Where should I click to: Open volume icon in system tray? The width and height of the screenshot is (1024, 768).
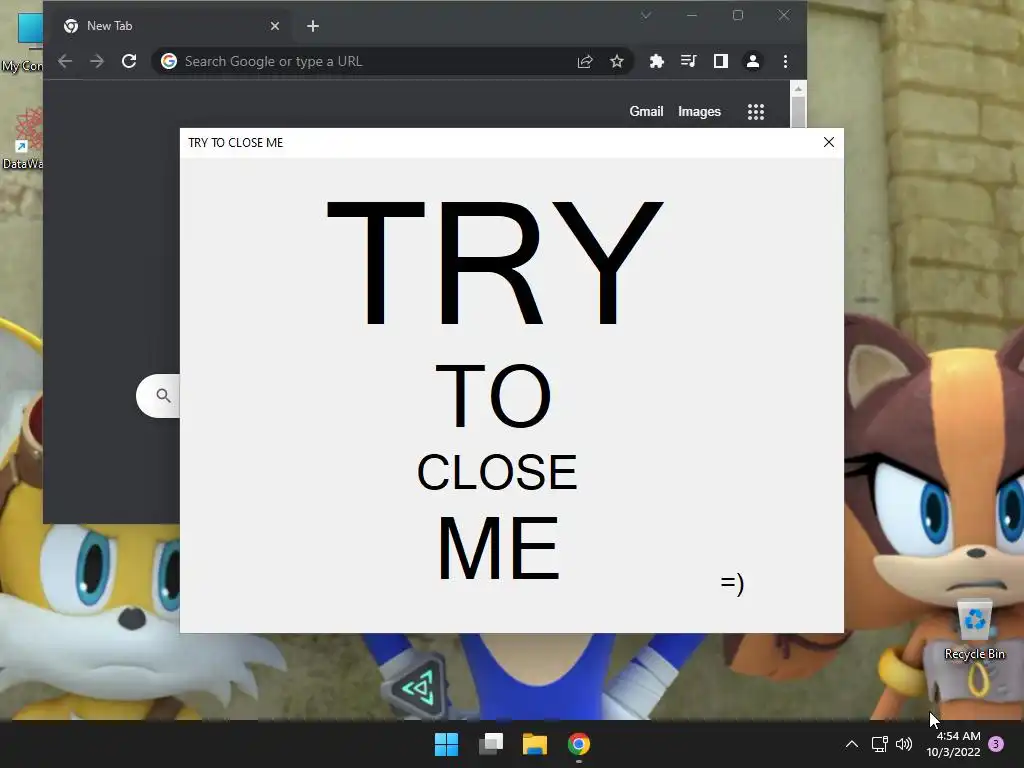[904, 744]
